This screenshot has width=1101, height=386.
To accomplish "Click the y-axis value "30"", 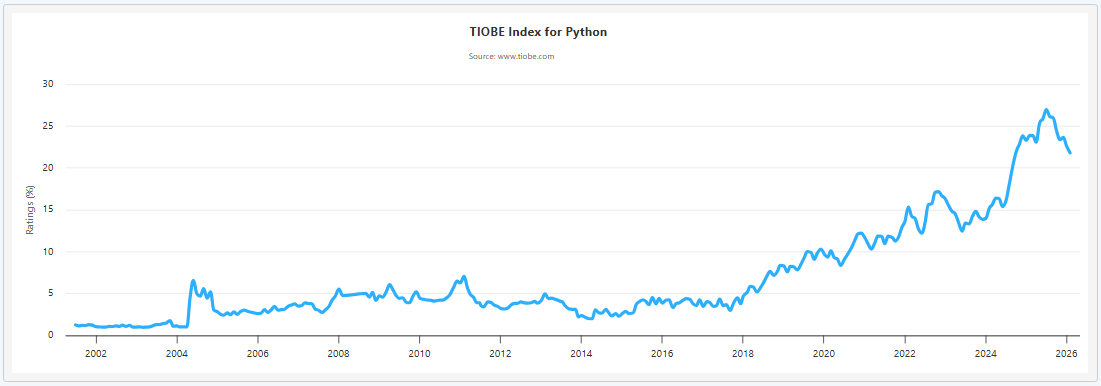I will pos(49,84).
